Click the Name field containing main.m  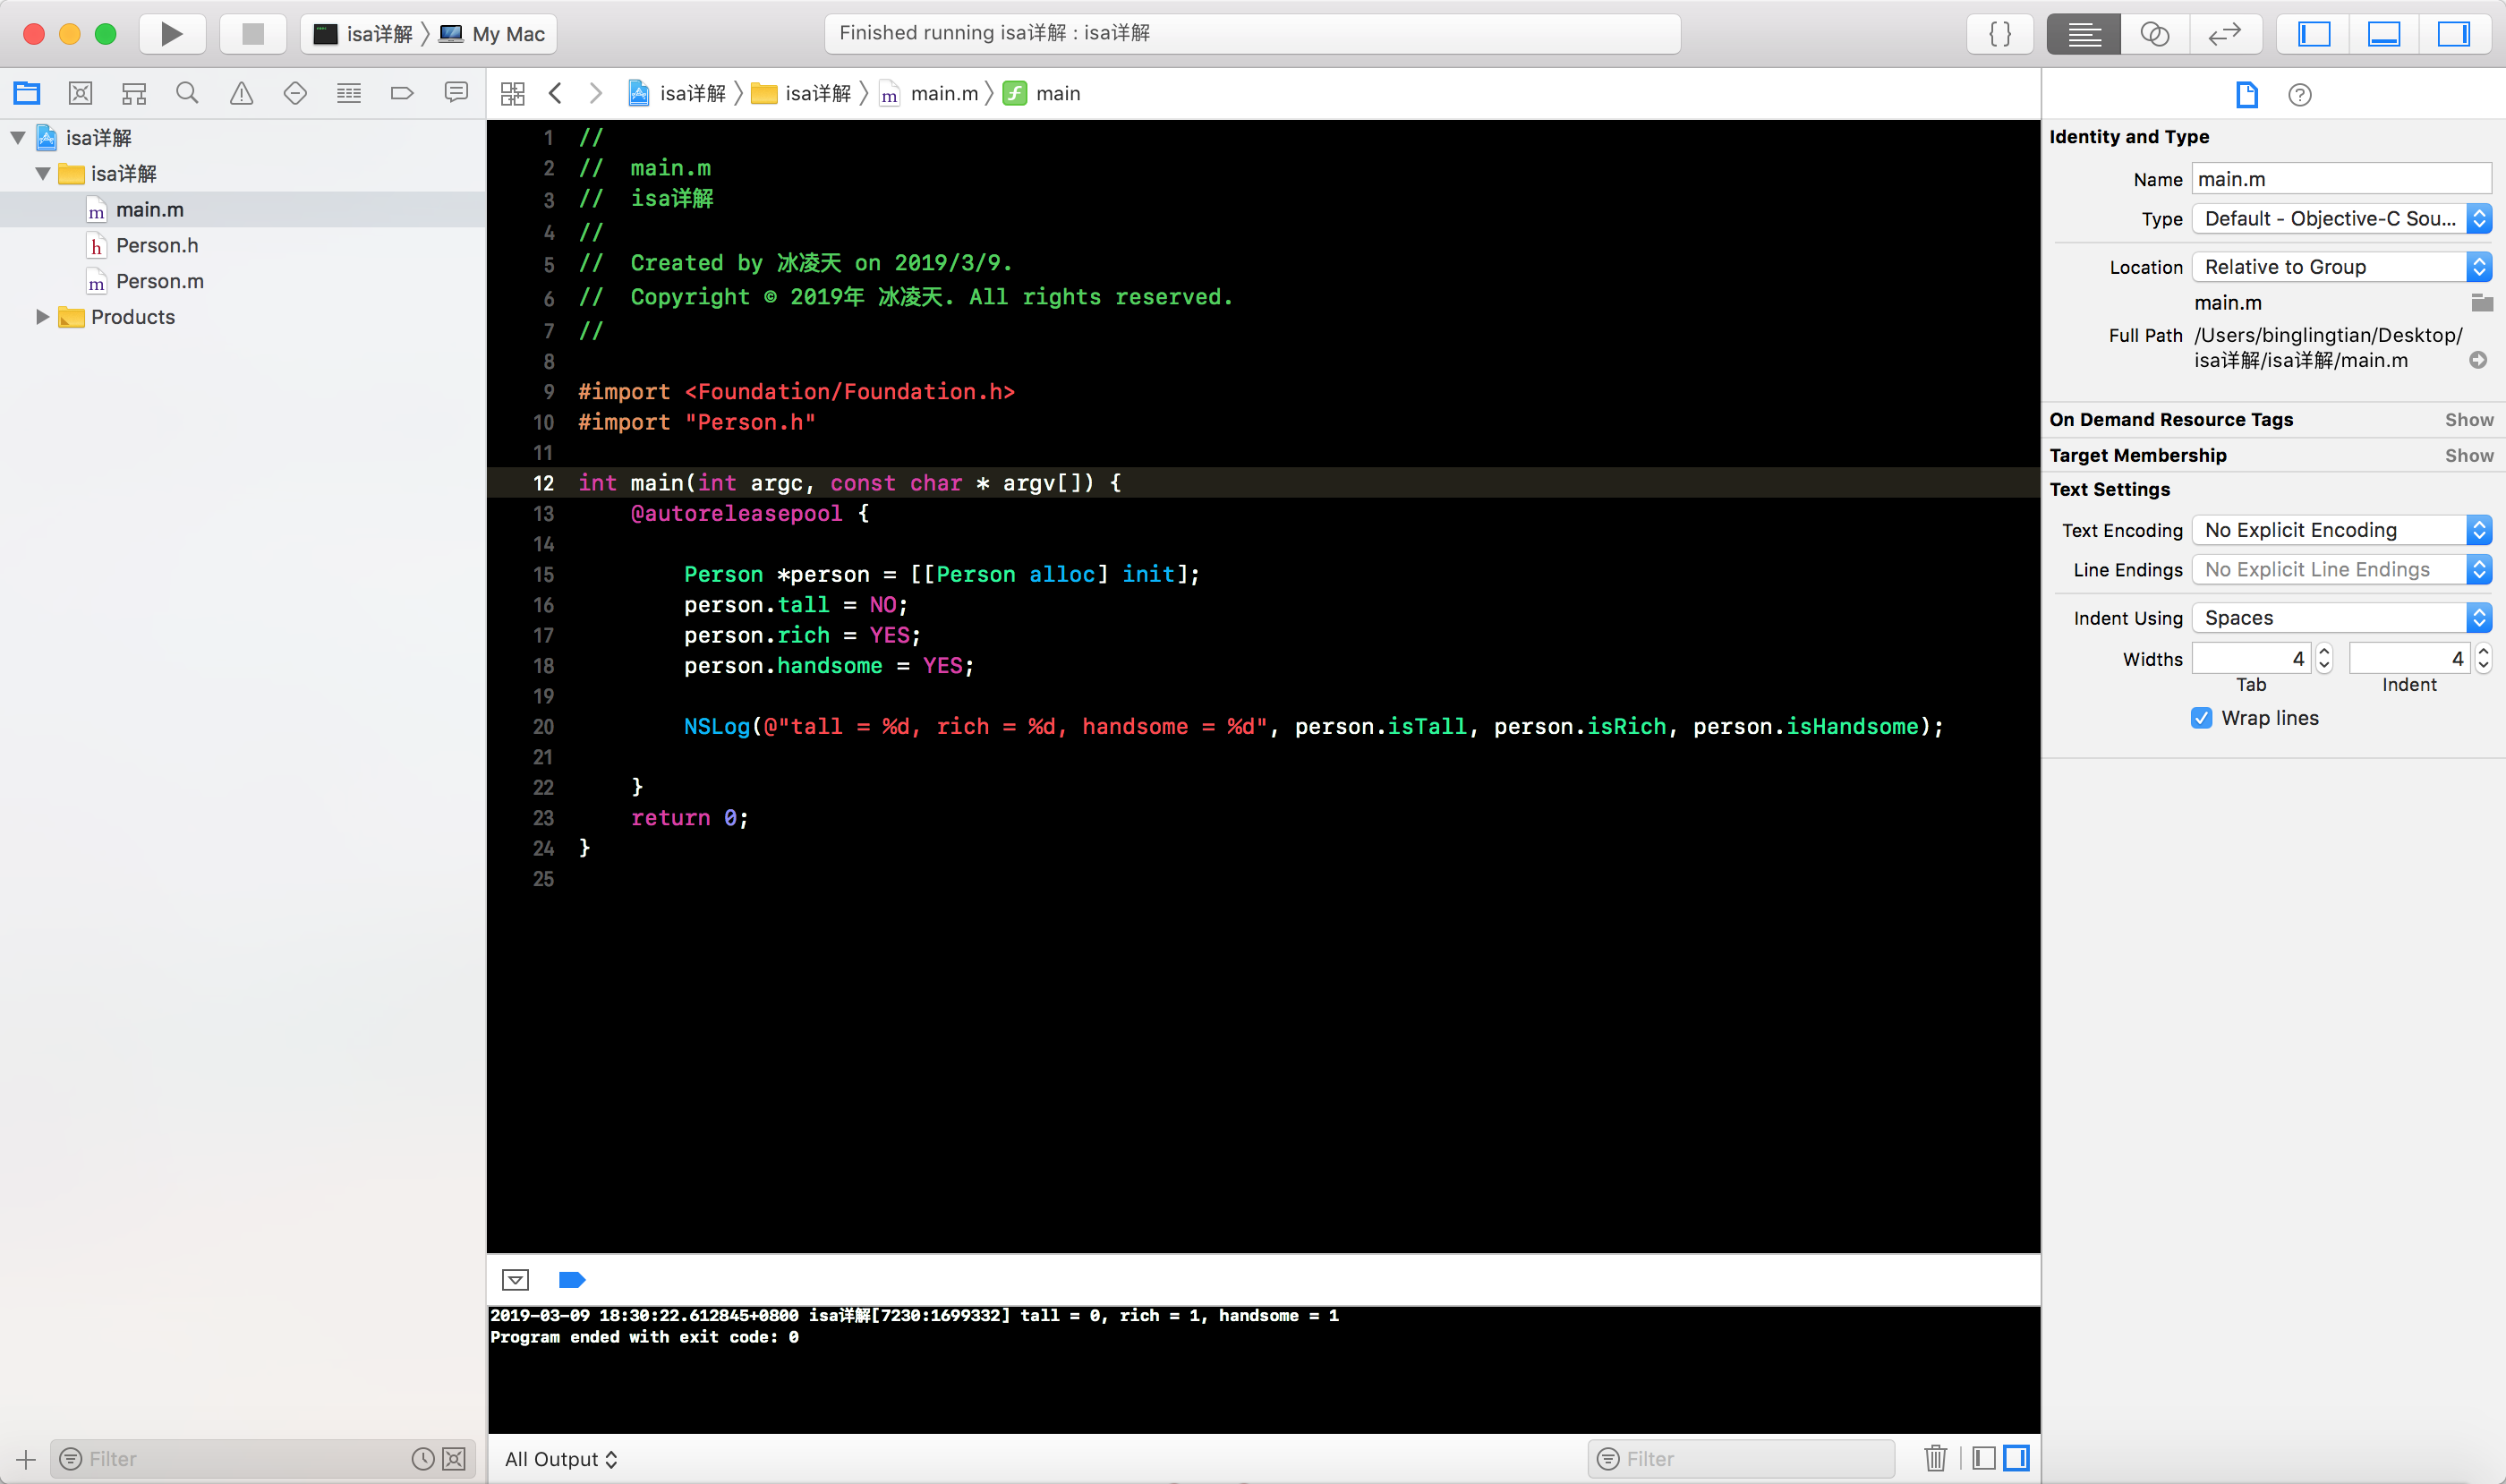pos(2341,179)
